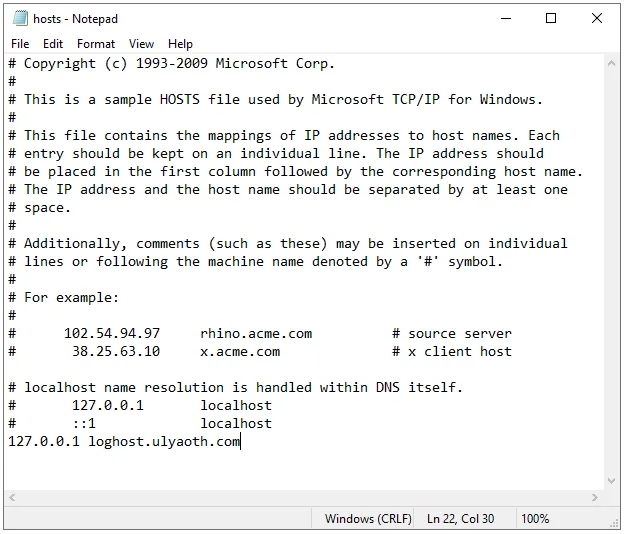
Task: Click the vertical scrollbar down arrow
Action: point(613,480)
